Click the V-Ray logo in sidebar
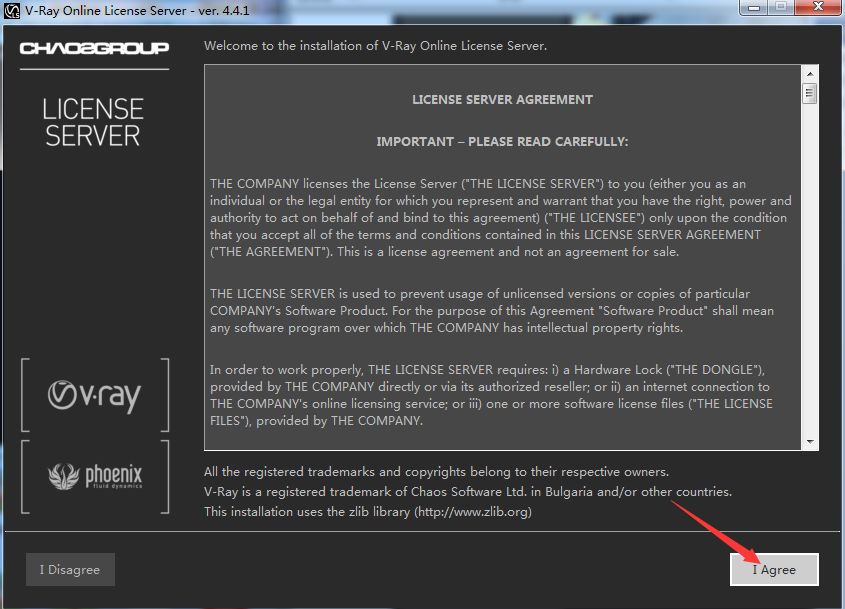 [x=94, y=395]
